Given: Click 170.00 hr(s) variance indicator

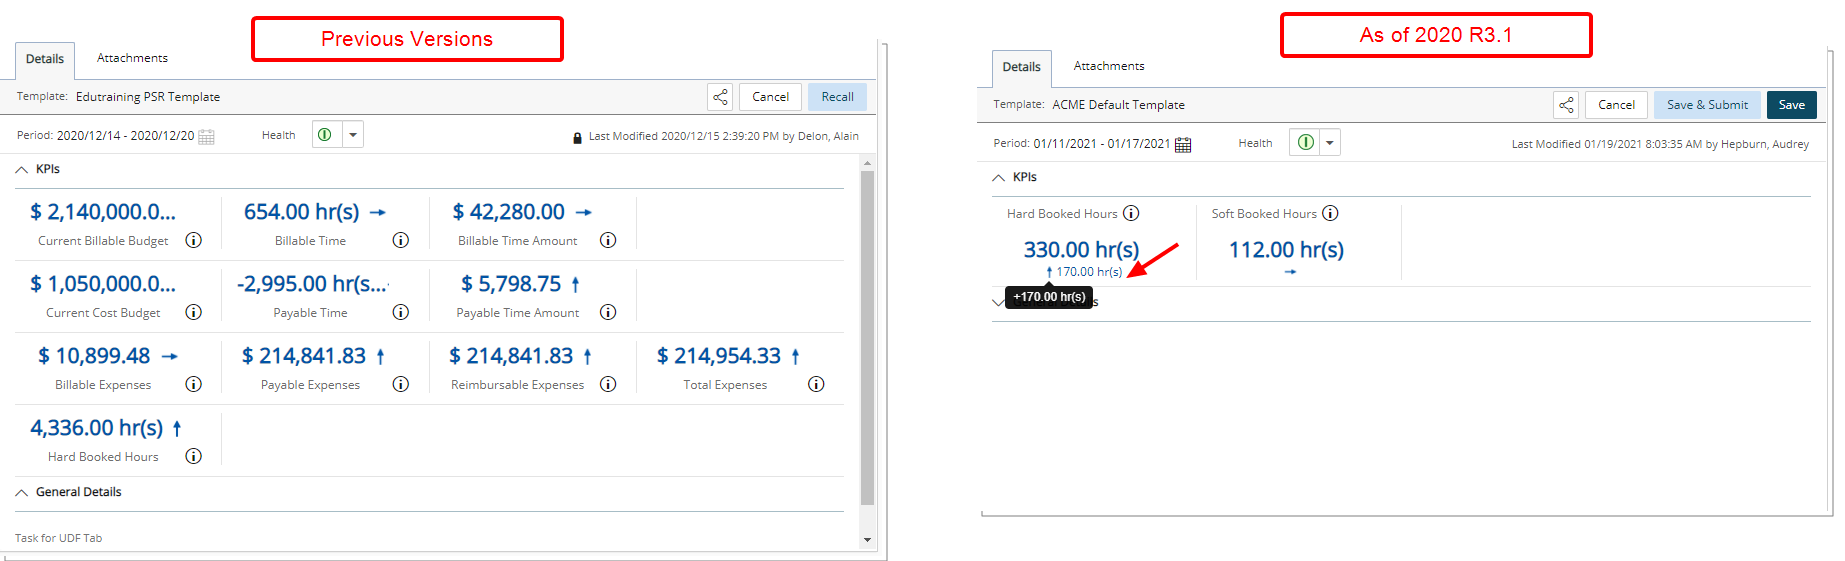Looking at the screenshot, I should (x=1084, y=272).
